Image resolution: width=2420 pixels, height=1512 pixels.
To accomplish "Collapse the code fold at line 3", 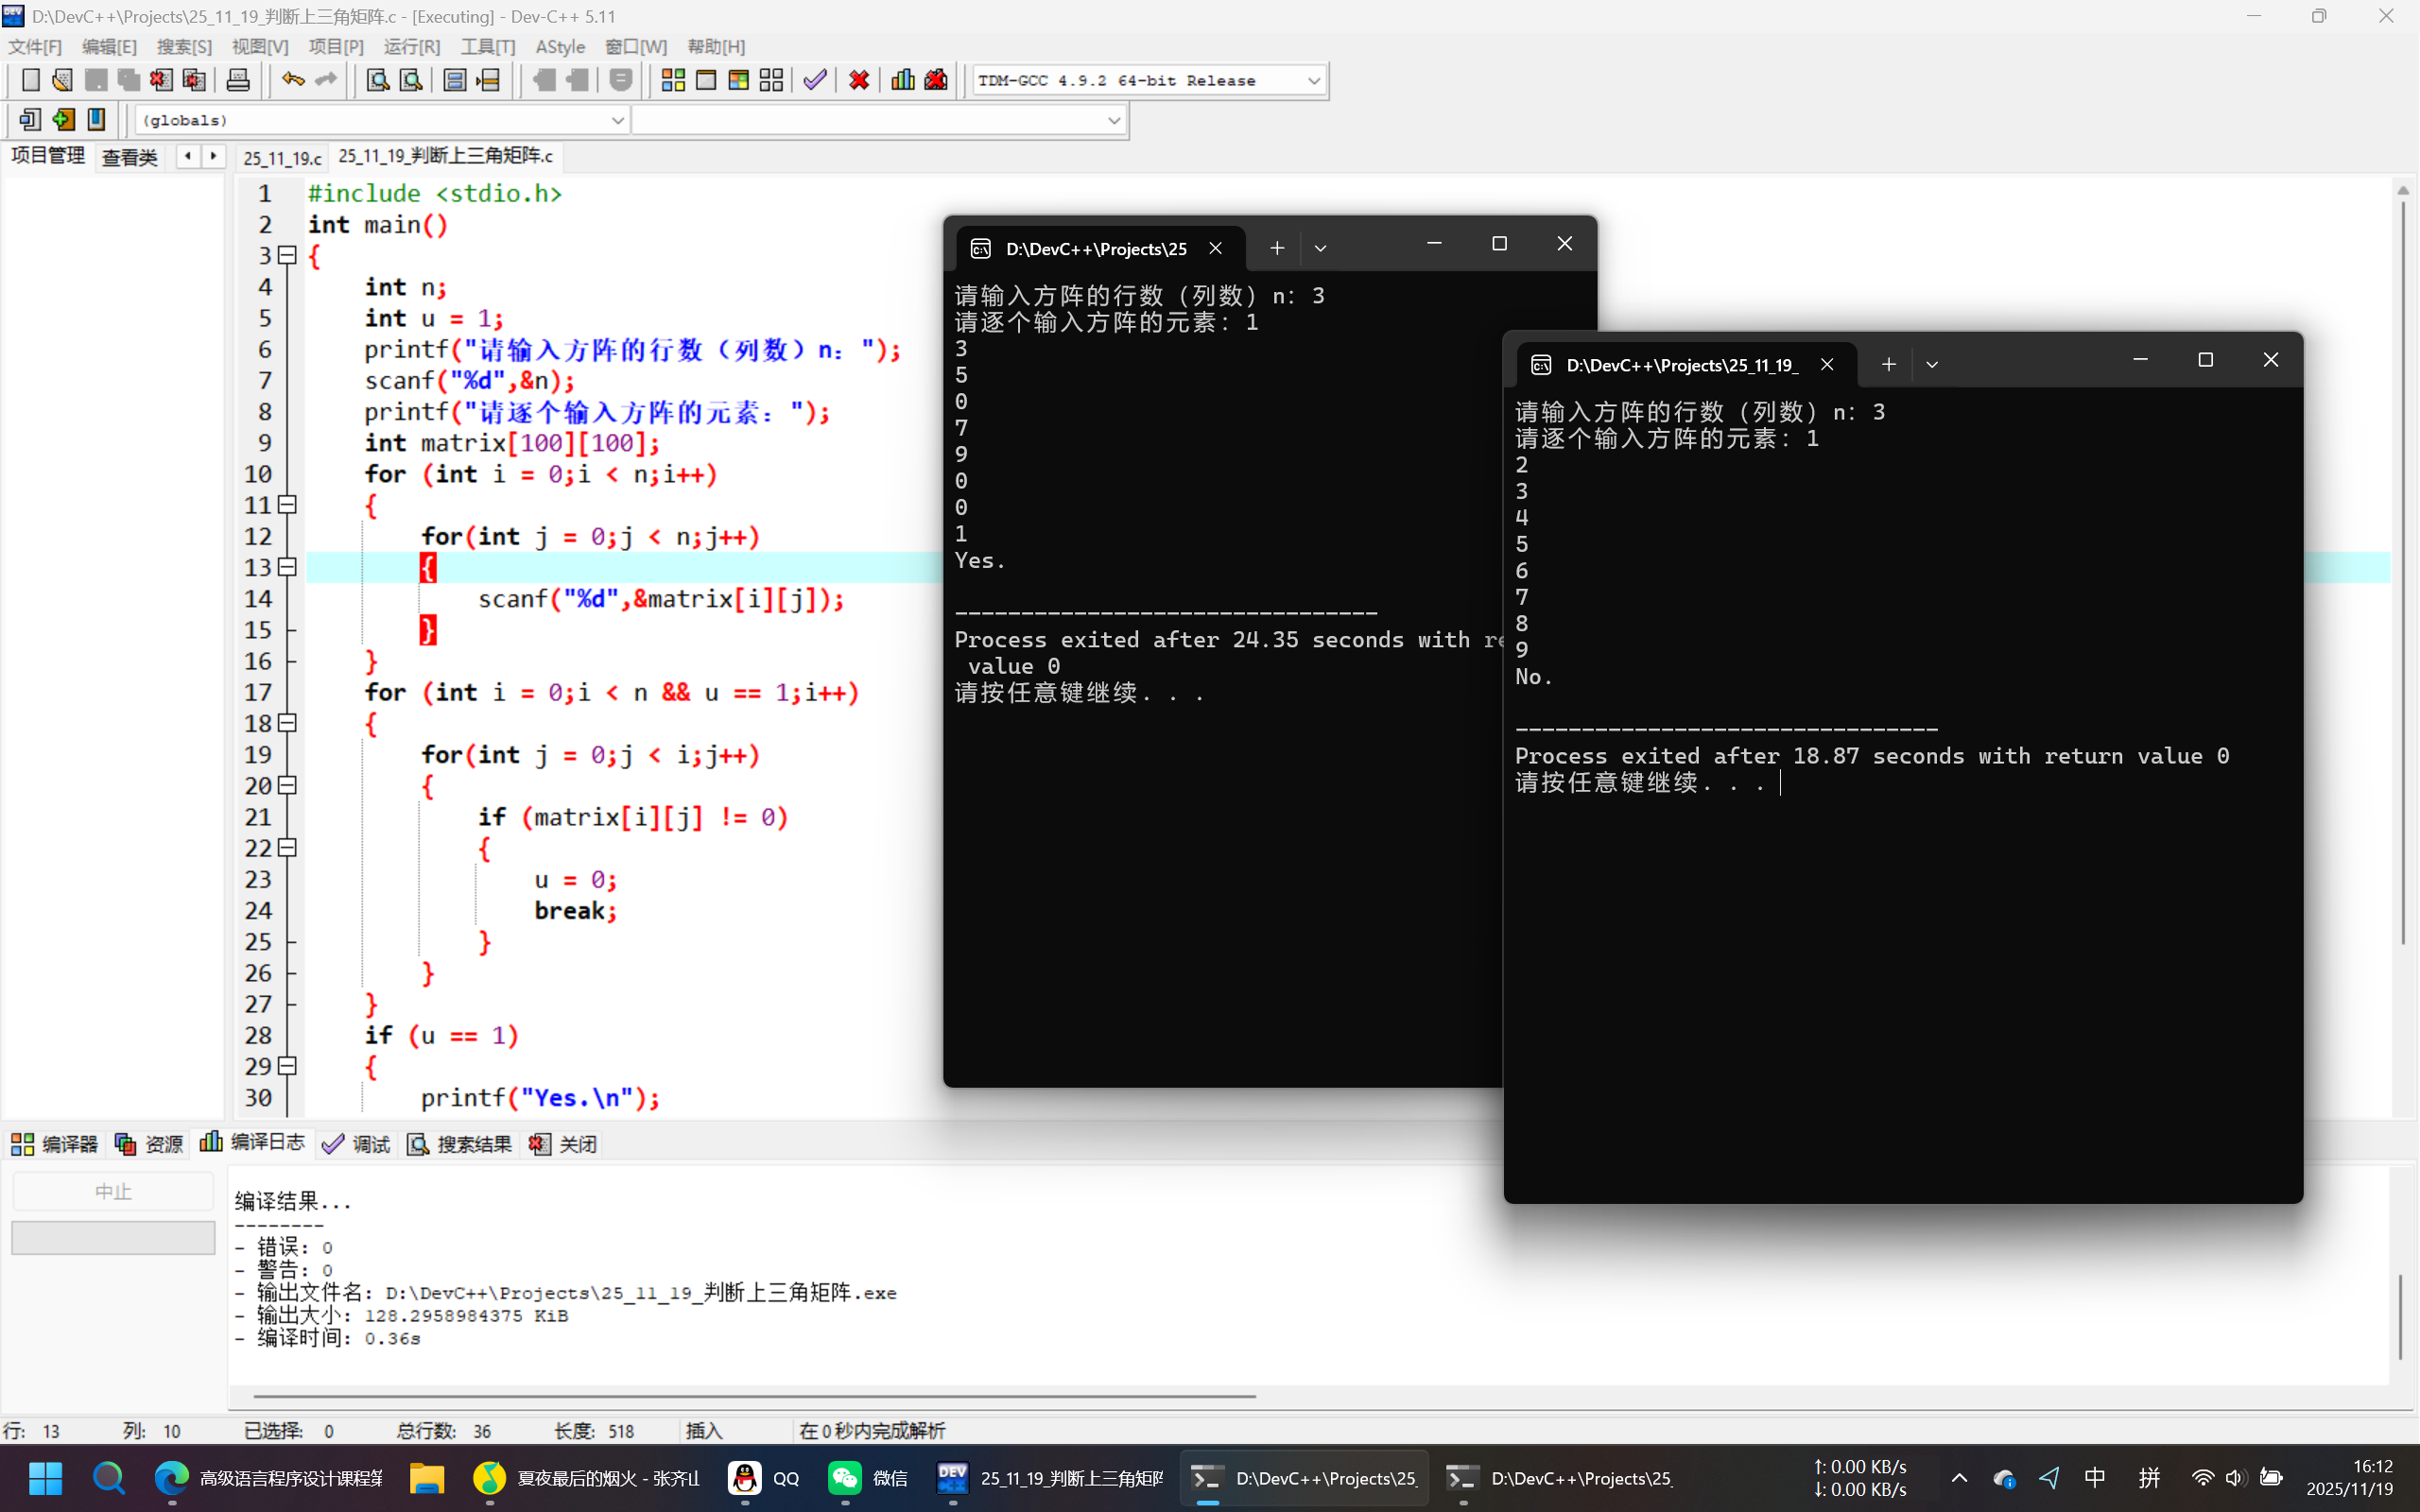I will (x=287, y=255).
